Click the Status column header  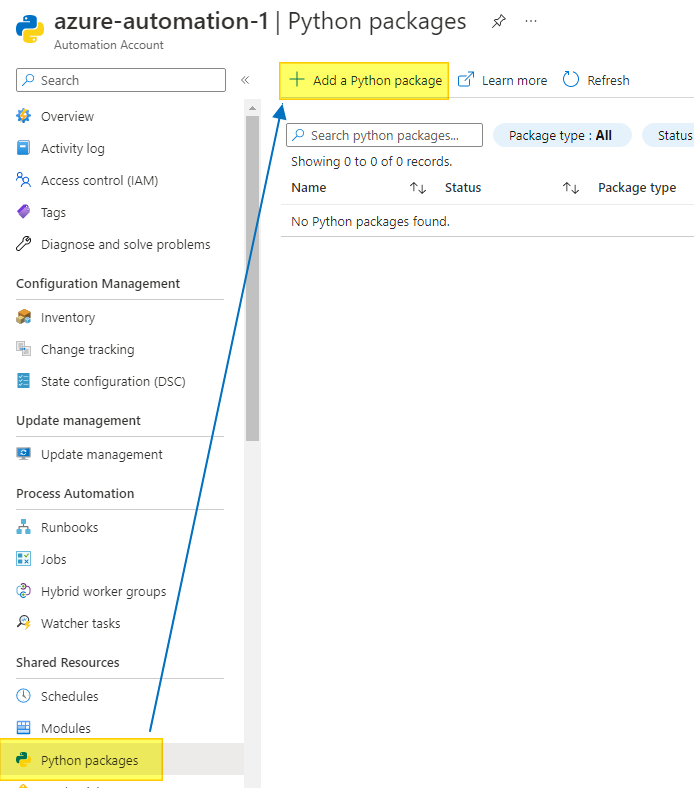[463, 187]
